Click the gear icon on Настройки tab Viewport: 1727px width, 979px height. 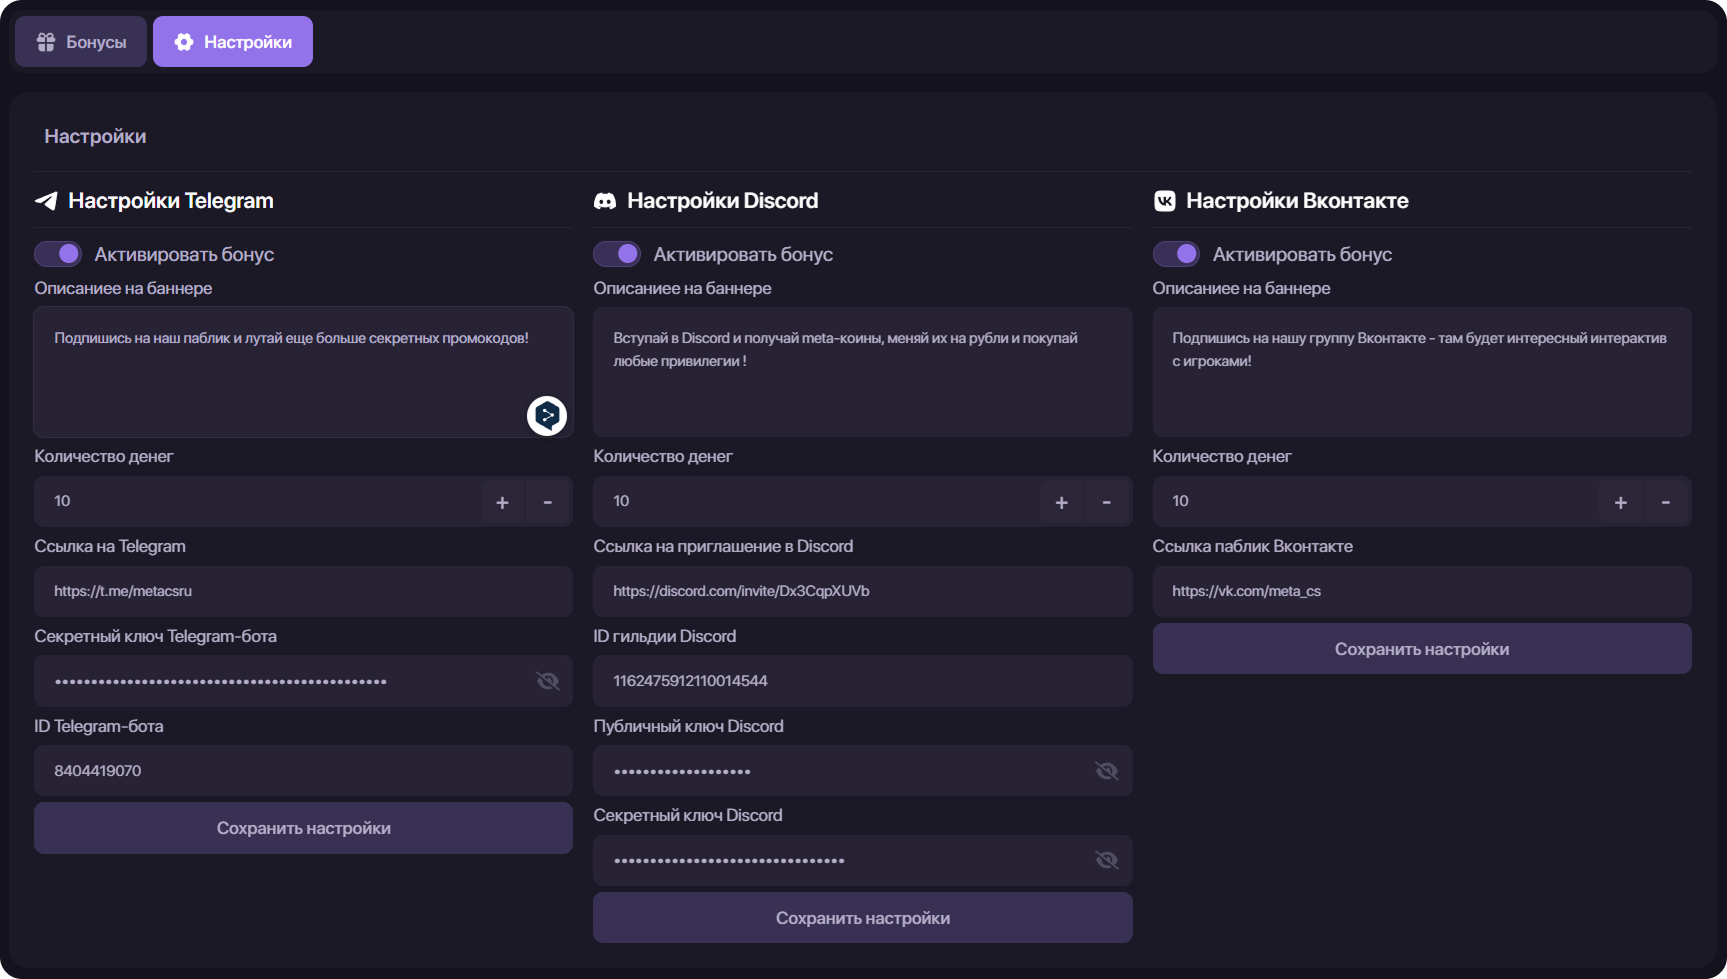click(x=184, y=42)
